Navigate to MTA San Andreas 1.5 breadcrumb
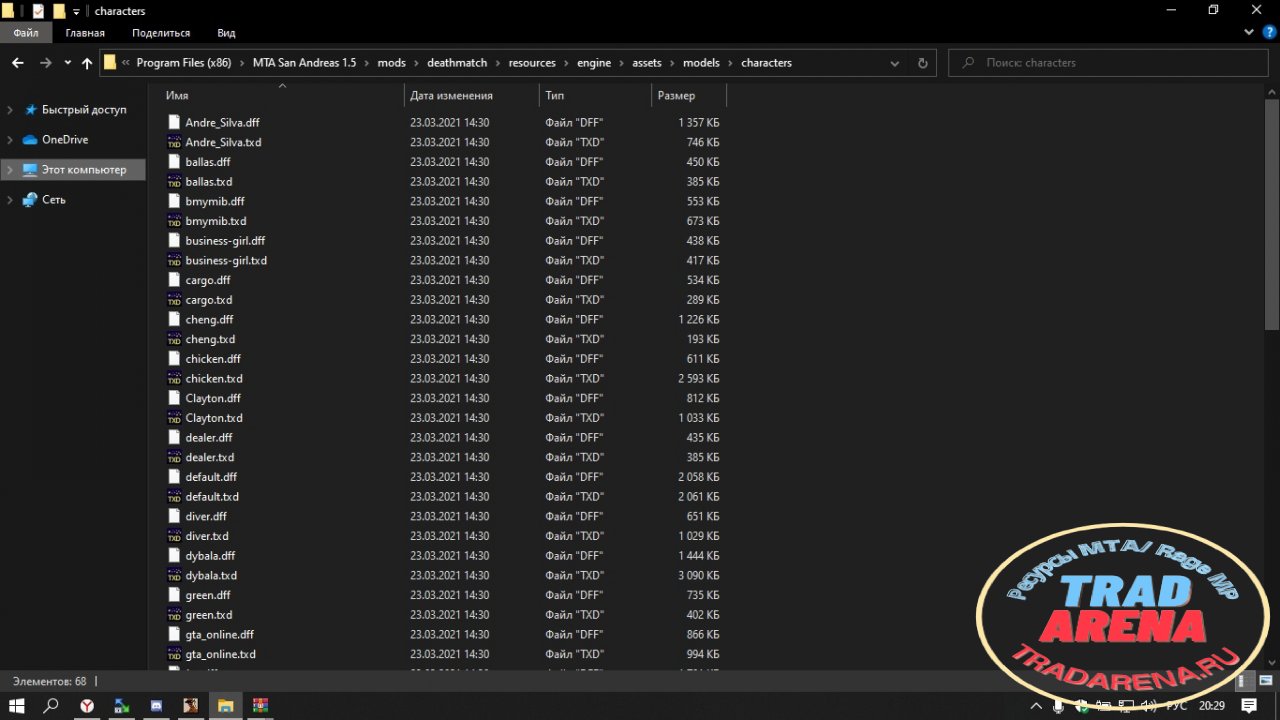The width and height of the screenshot is (1280, 720). point(304,63)
